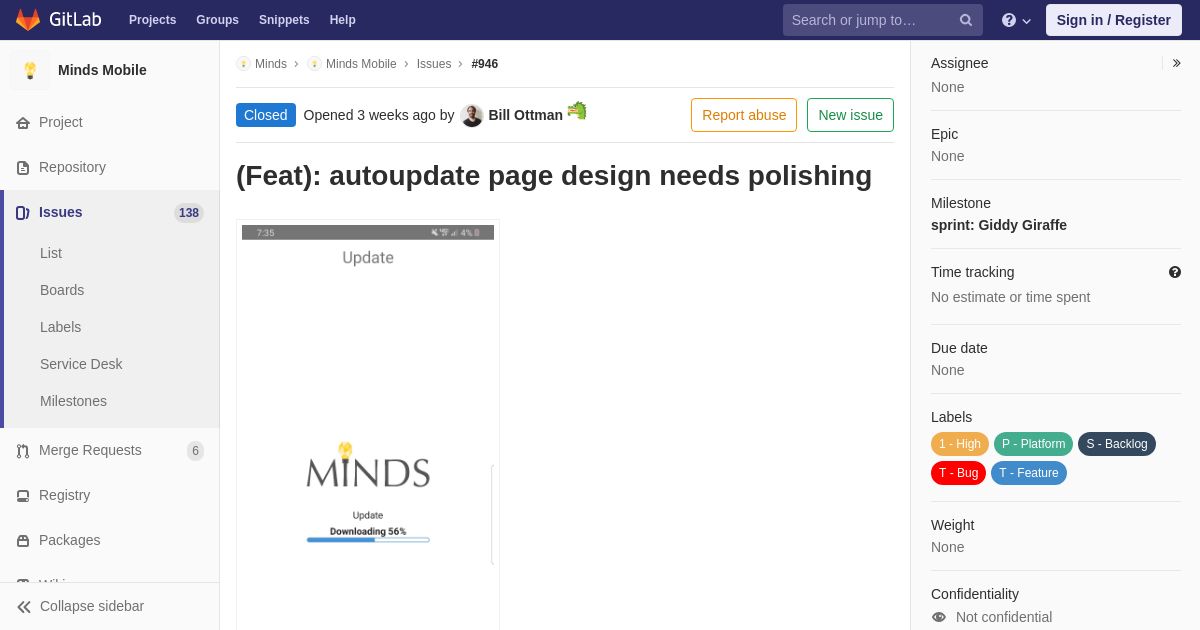This screenshot has width=1200, height=630.
Task: Open issues List
Action: point(51,253)
